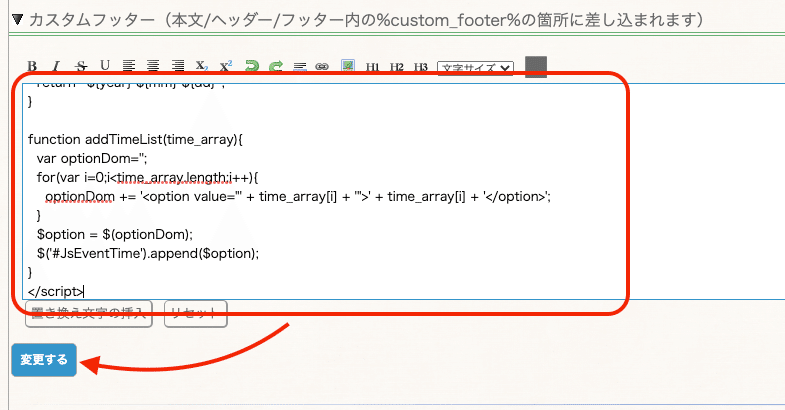785x410 pixels.
Task: Apply H1 heading style
Action: tap(372, 67)
